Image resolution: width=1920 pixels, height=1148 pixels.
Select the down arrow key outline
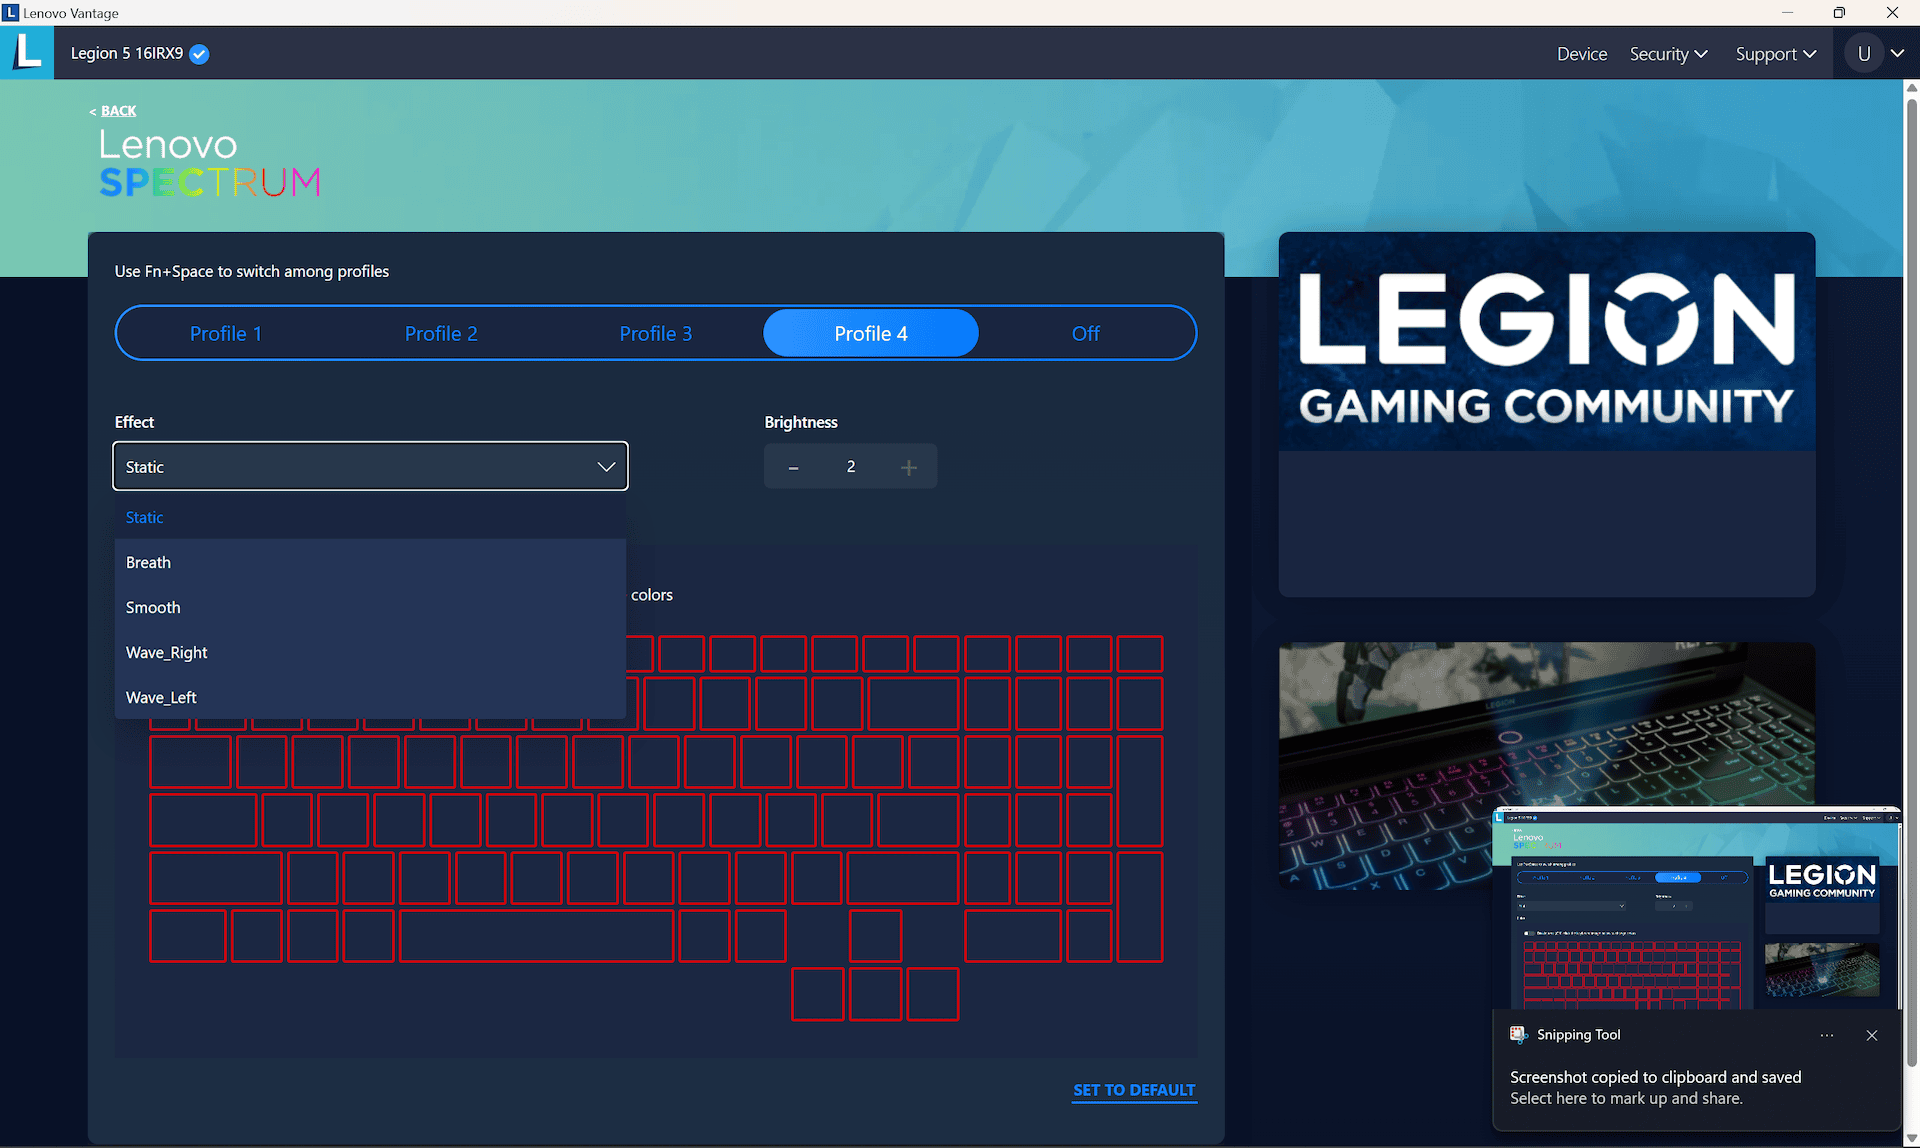[875, 994]
